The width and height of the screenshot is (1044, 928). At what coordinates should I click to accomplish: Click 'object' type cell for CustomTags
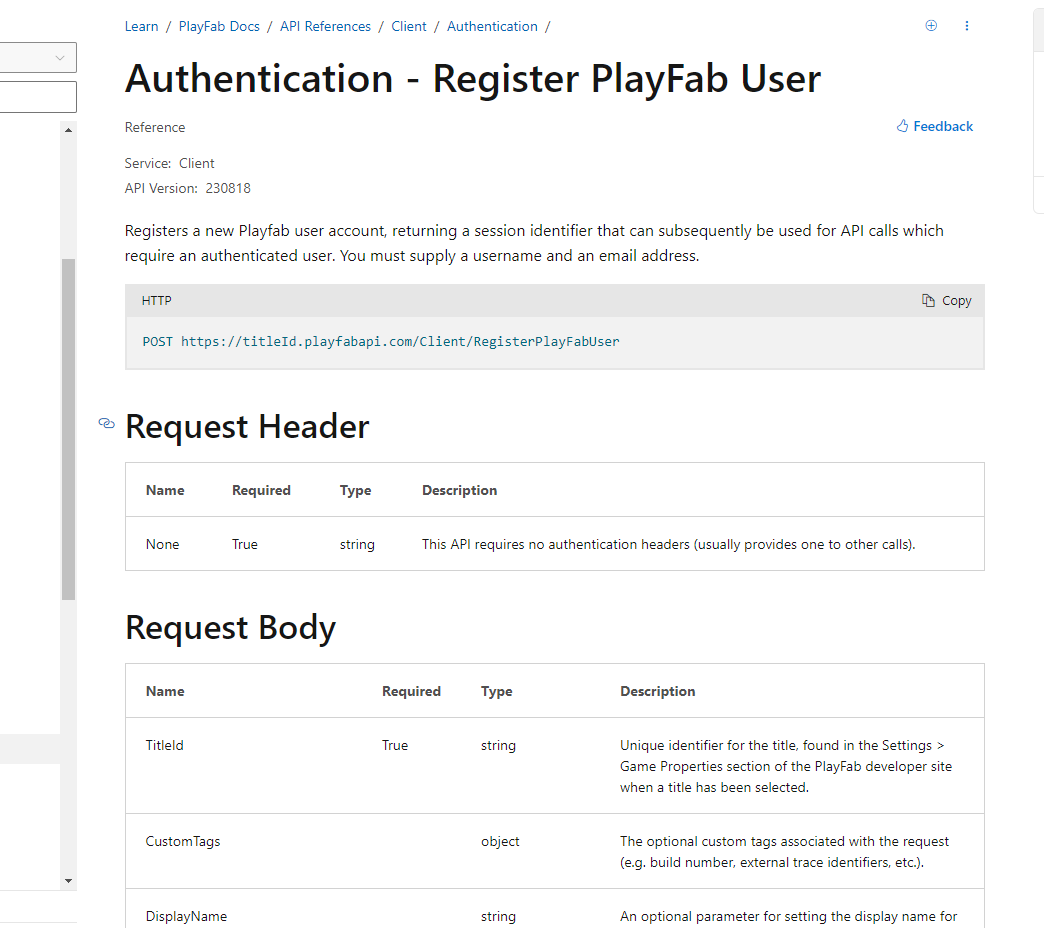[500, 841]
